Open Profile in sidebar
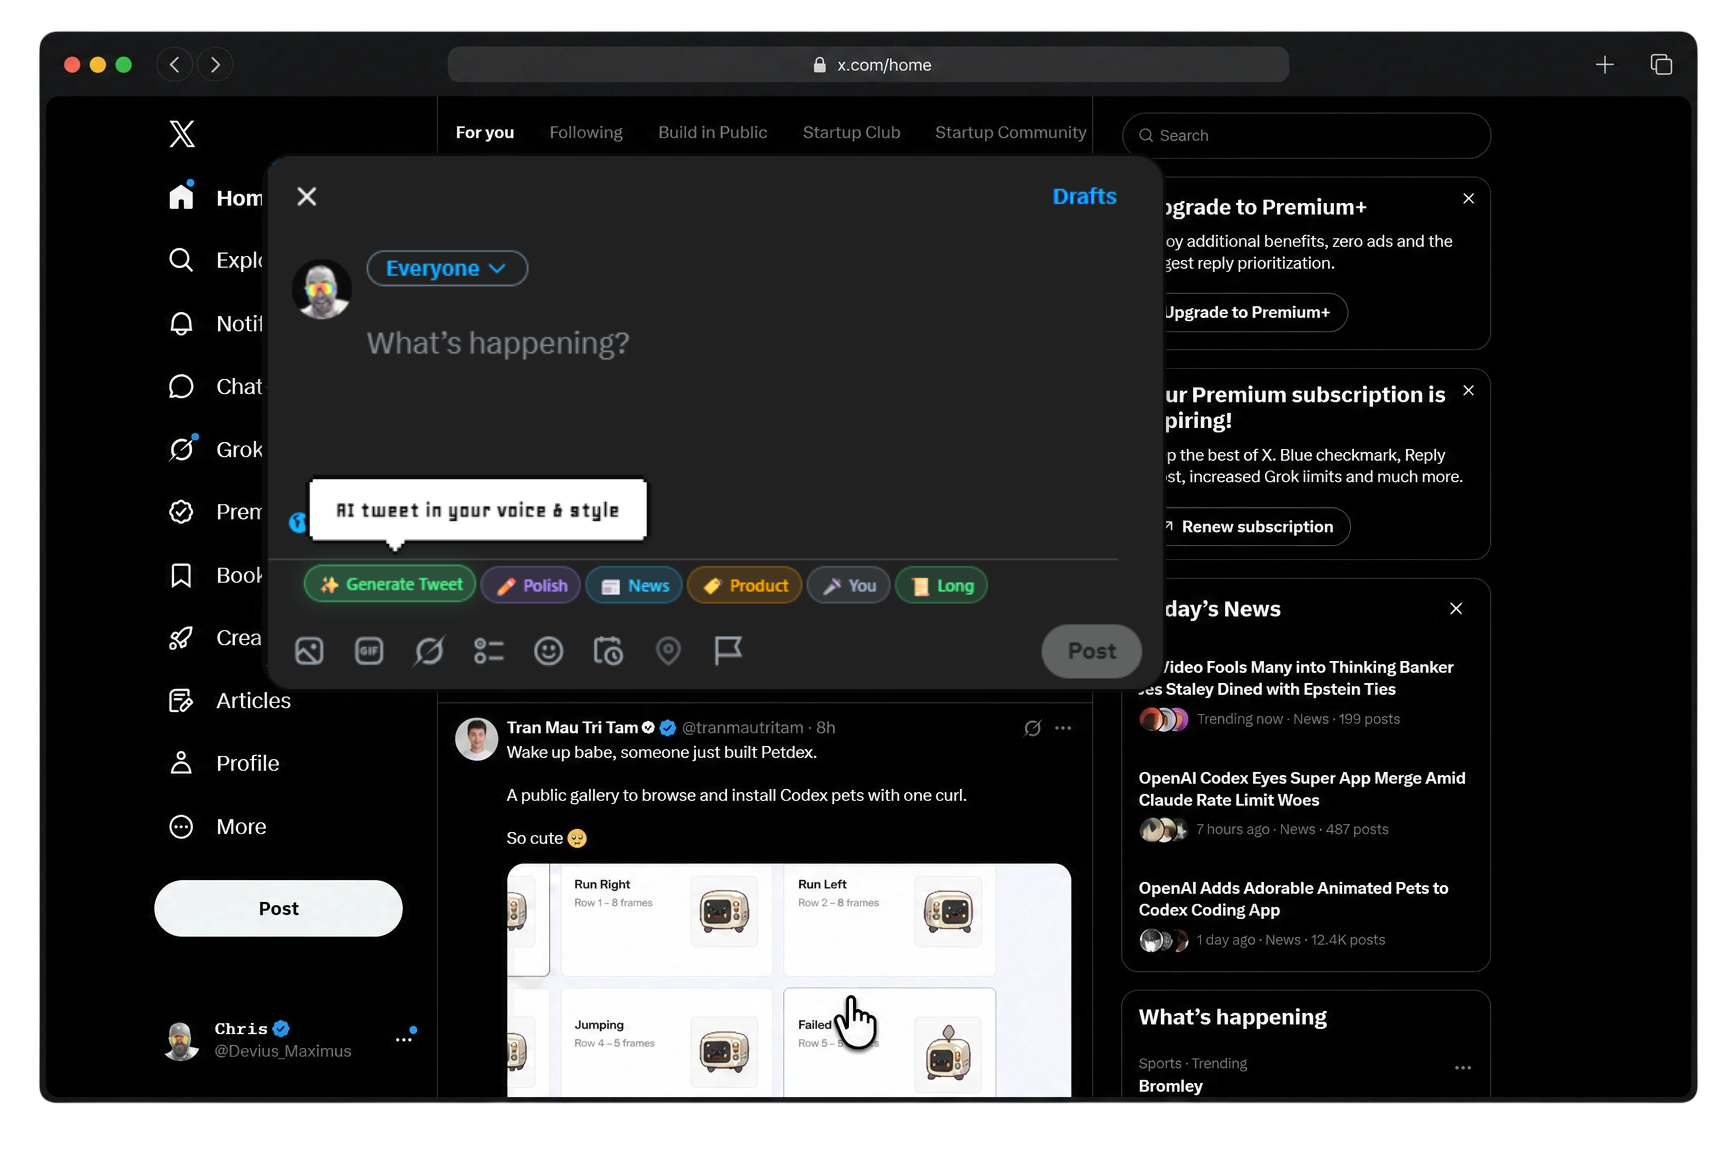The width and height of the screenshot is (1732, 1152). coord(224,763)
